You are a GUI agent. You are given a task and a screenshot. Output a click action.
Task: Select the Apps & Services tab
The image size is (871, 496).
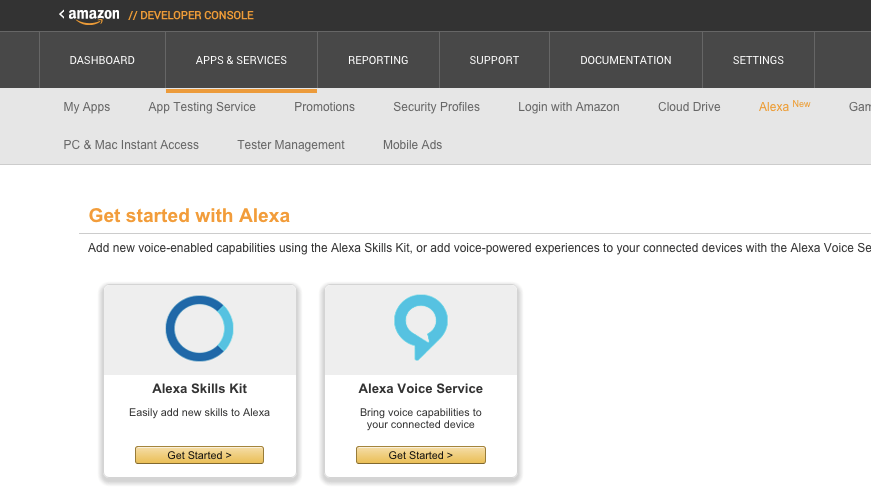(x=241, y=60)
